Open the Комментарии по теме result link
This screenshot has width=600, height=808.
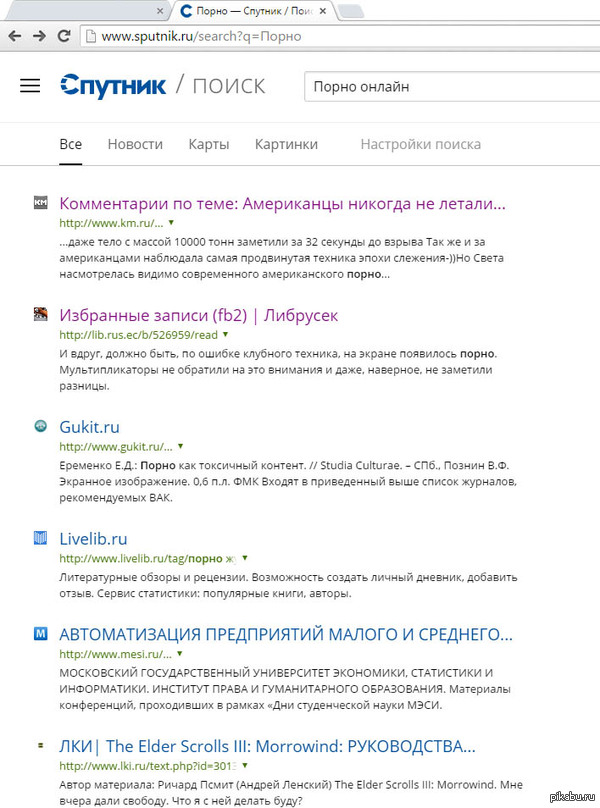click(x=282, y=204)
